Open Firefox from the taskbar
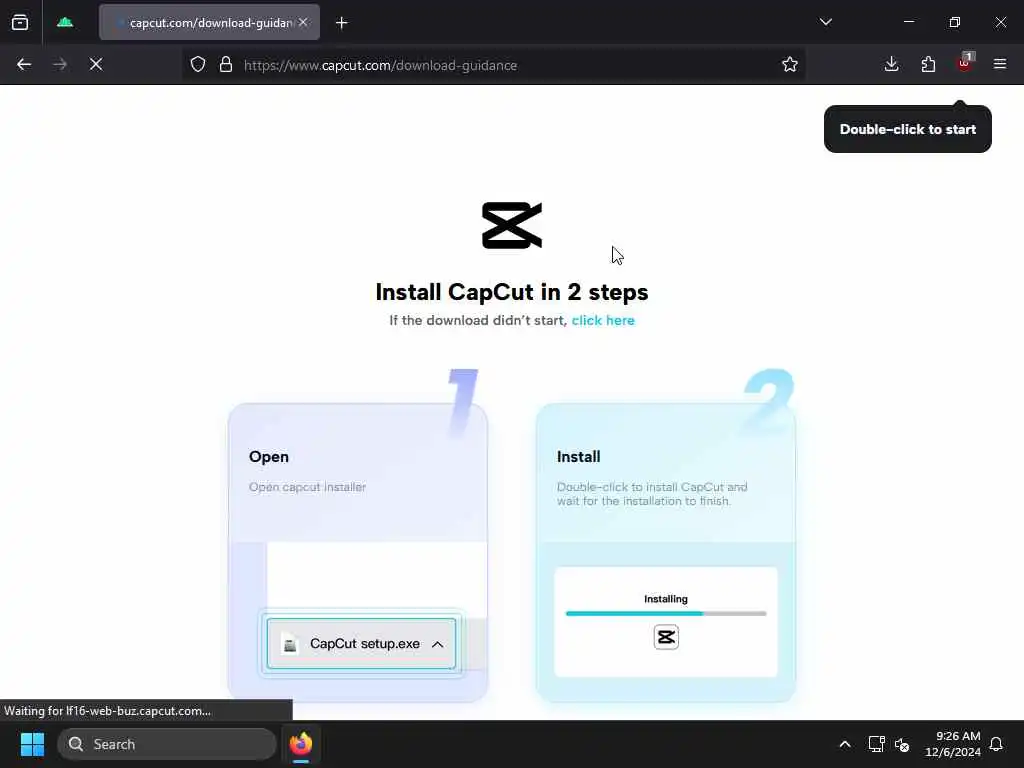Viewport: 1024px width, 768px height. 300,744
